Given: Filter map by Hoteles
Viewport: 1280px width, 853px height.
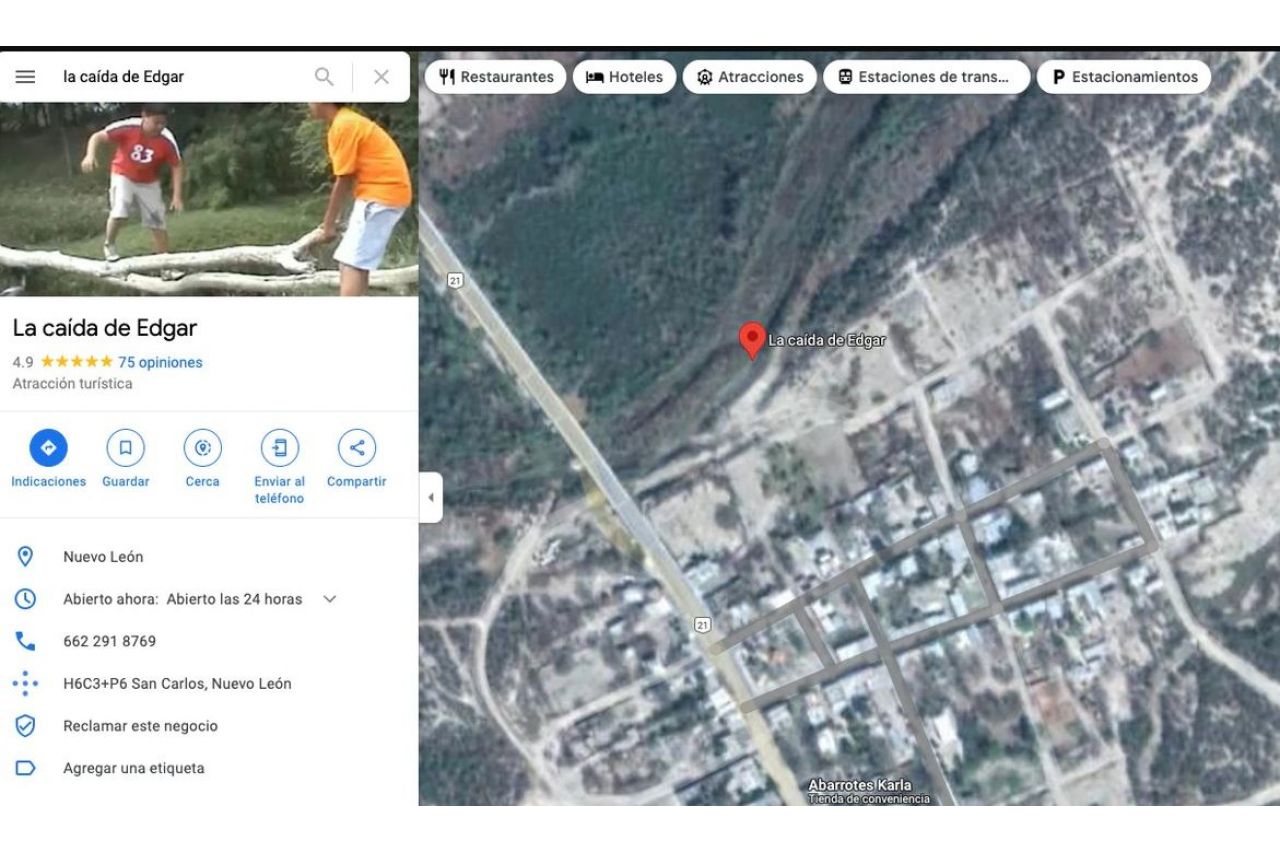Looking at the screenshot, I should pyautogui.click(x=624, y=77).
